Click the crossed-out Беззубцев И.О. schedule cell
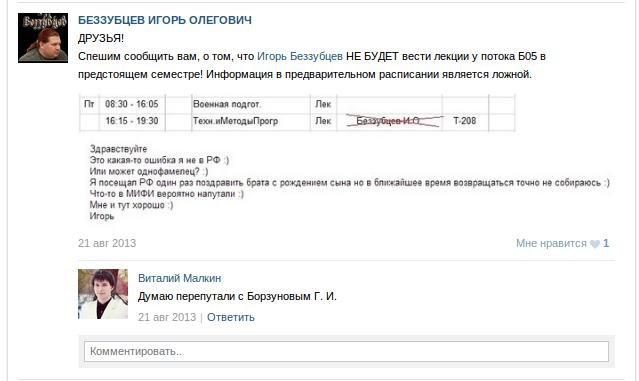The height and width of the screenshot is (381, 639). coord(389,121)
